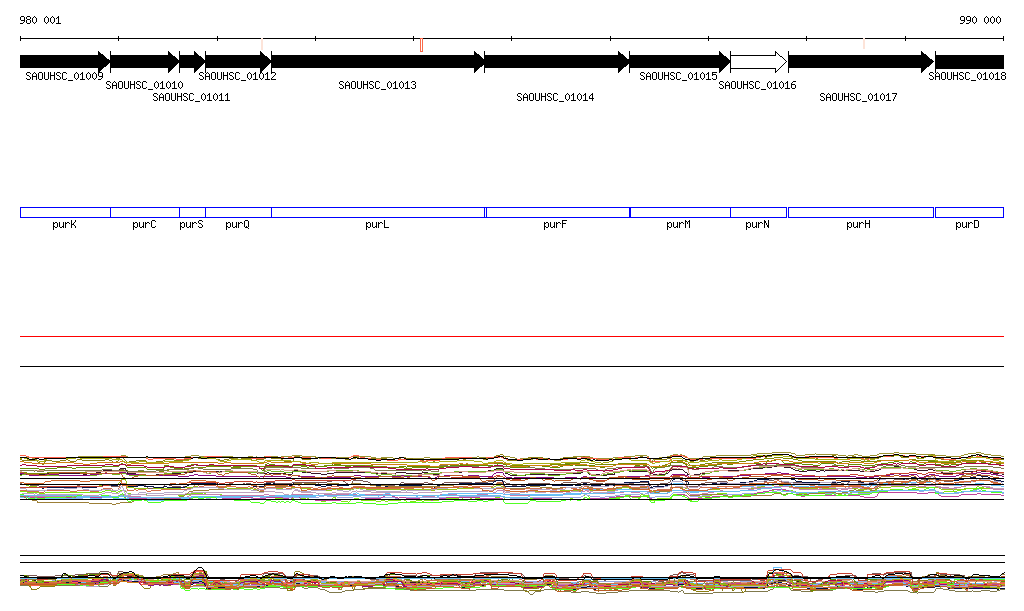Screen dimensions: 1024x611
Task: Select the SAOUHSC_01010 gene arrow
Action: click(144, 61)
